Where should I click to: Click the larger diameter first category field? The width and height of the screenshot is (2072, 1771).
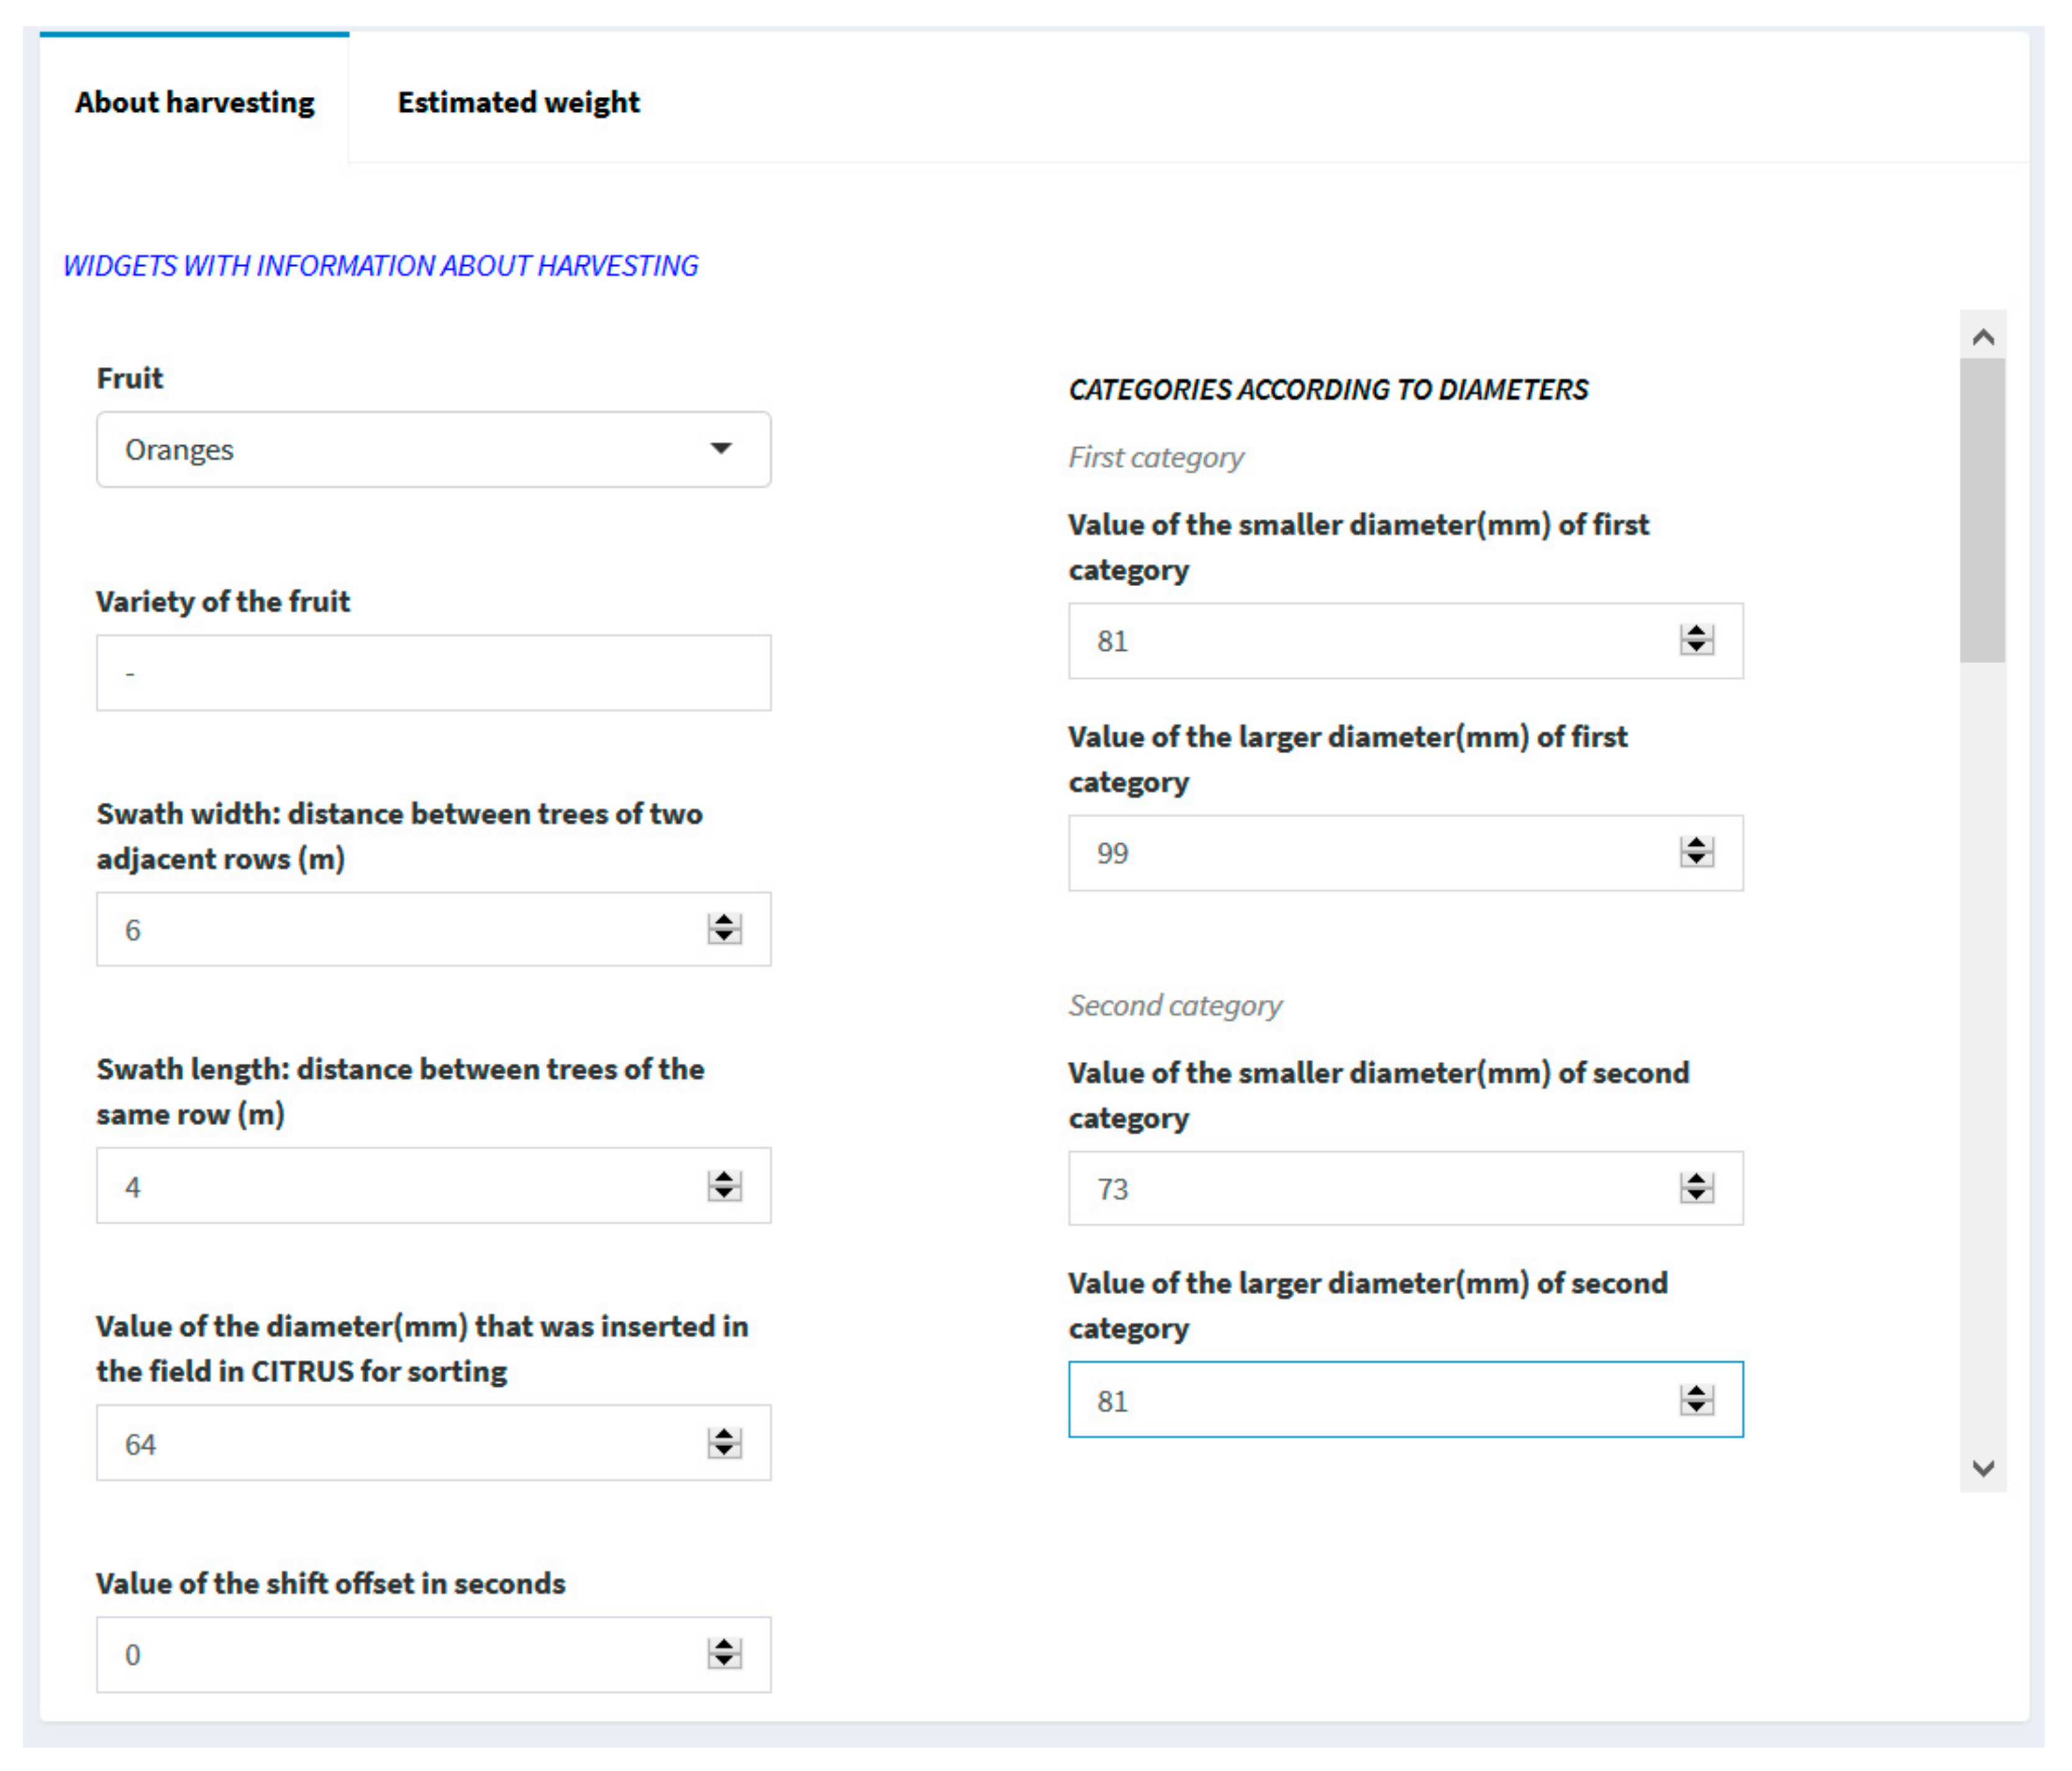click(1370, 853)
